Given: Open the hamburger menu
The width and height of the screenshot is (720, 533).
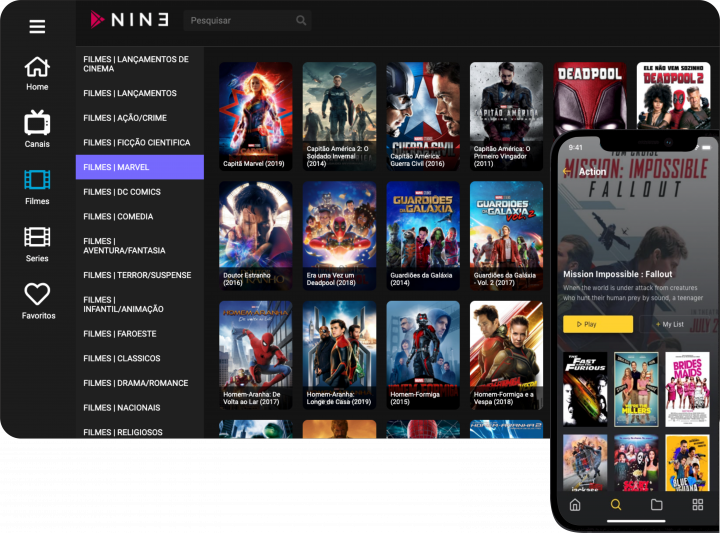Looking at the screenshot, I should click(x=37, y=27).
